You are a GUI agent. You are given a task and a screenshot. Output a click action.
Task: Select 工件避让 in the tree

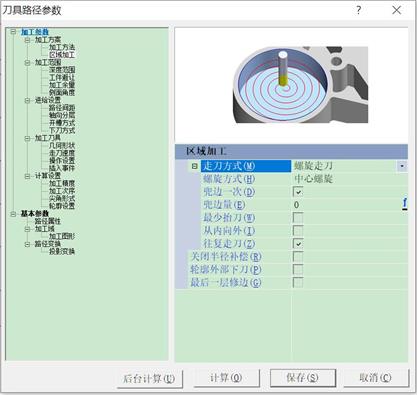click(62, 78)
